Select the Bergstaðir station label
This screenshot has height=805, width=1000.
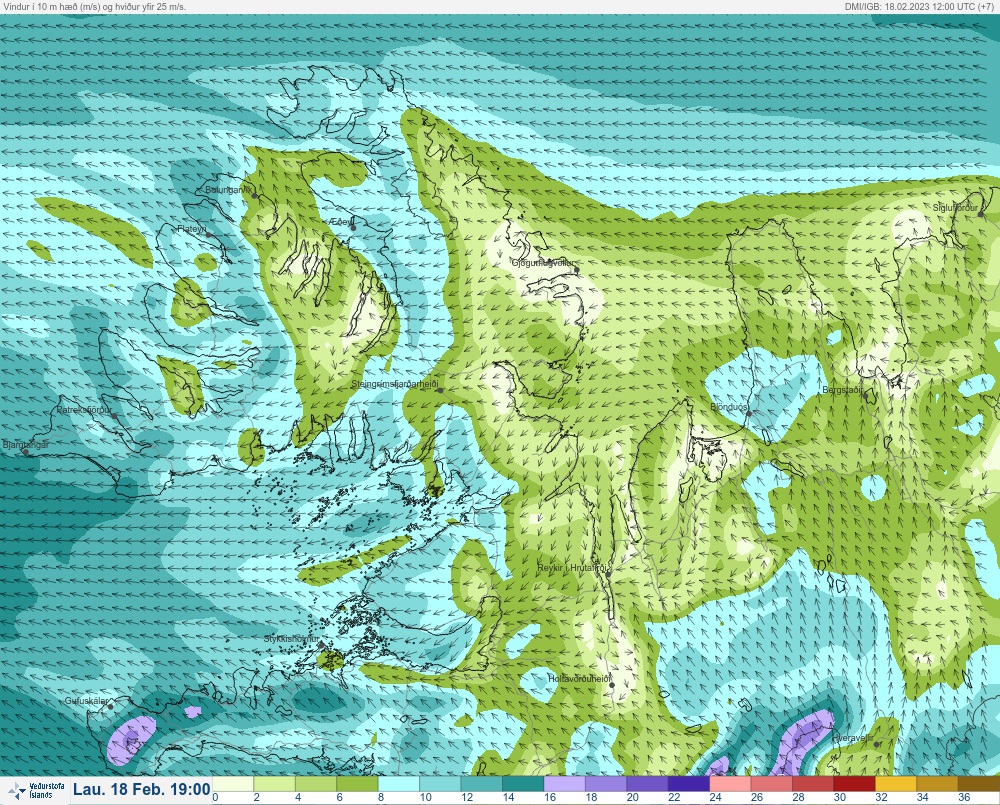(842, 390)
